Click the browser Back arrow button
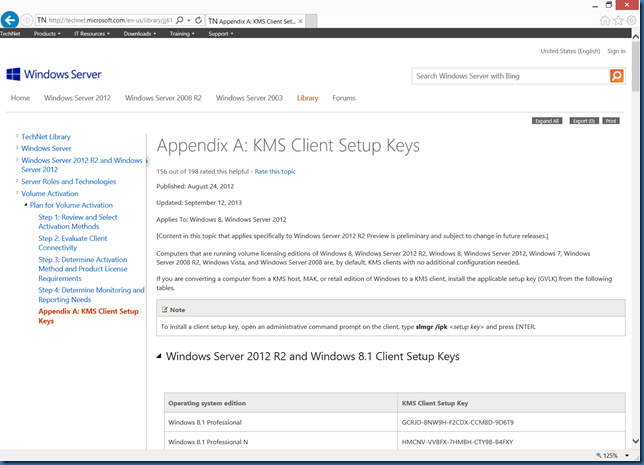Image resolution: width=644 pixels, height=465 pixels. [10, 20]
